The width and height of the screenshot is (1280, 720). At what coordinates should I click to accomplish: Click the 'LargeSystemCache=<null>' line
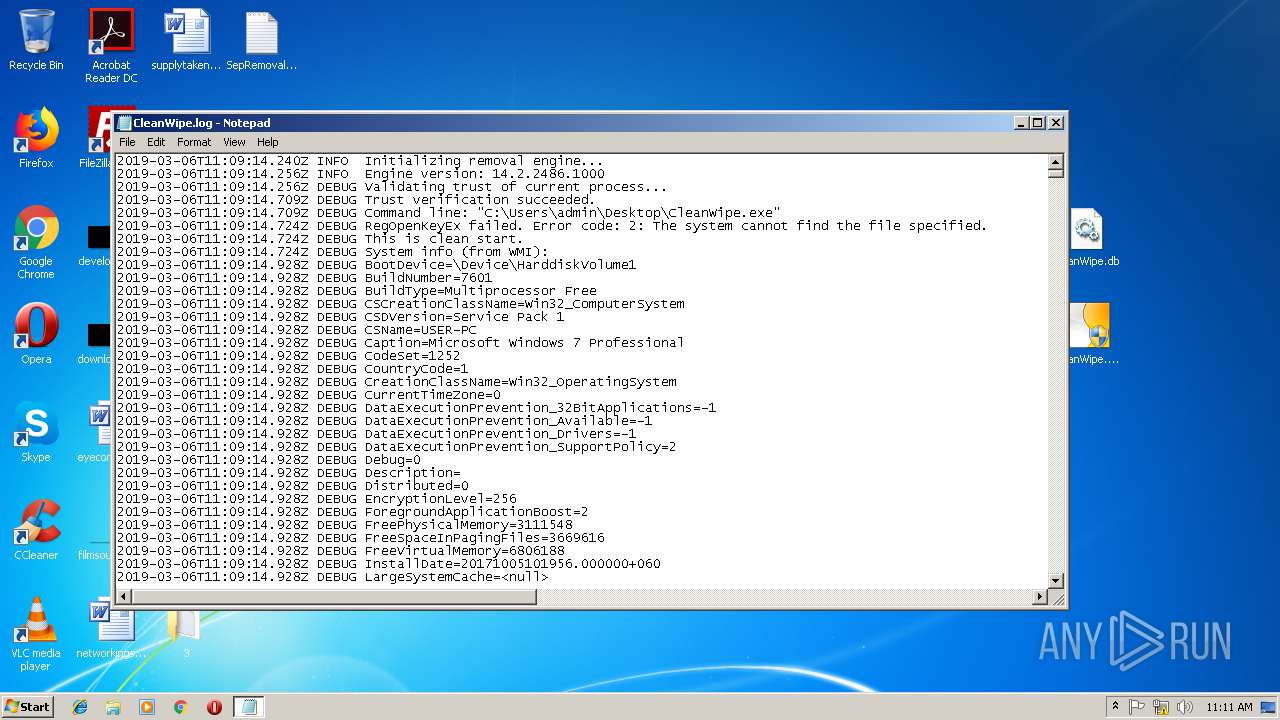(332, 577)
